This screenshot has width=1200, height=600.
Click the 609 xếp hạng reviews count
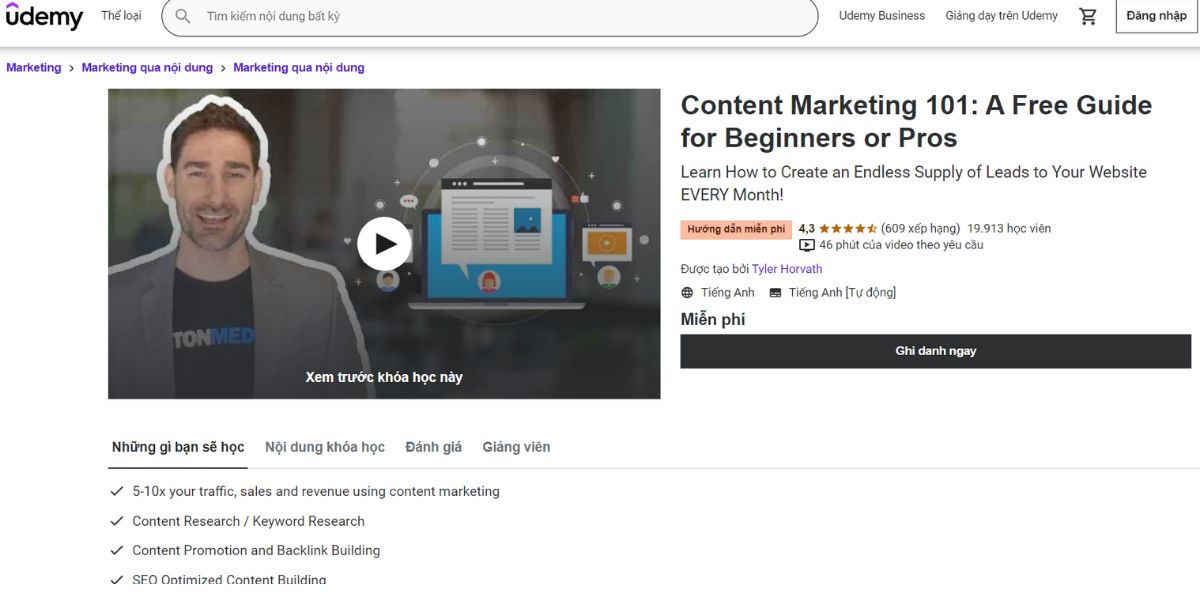pyautogui.click(x=912, y=228)
